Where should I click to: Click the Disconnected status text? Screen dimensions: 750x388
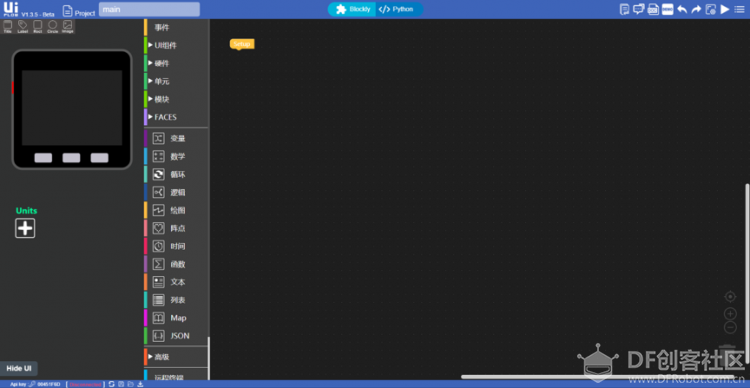point(85,384)
